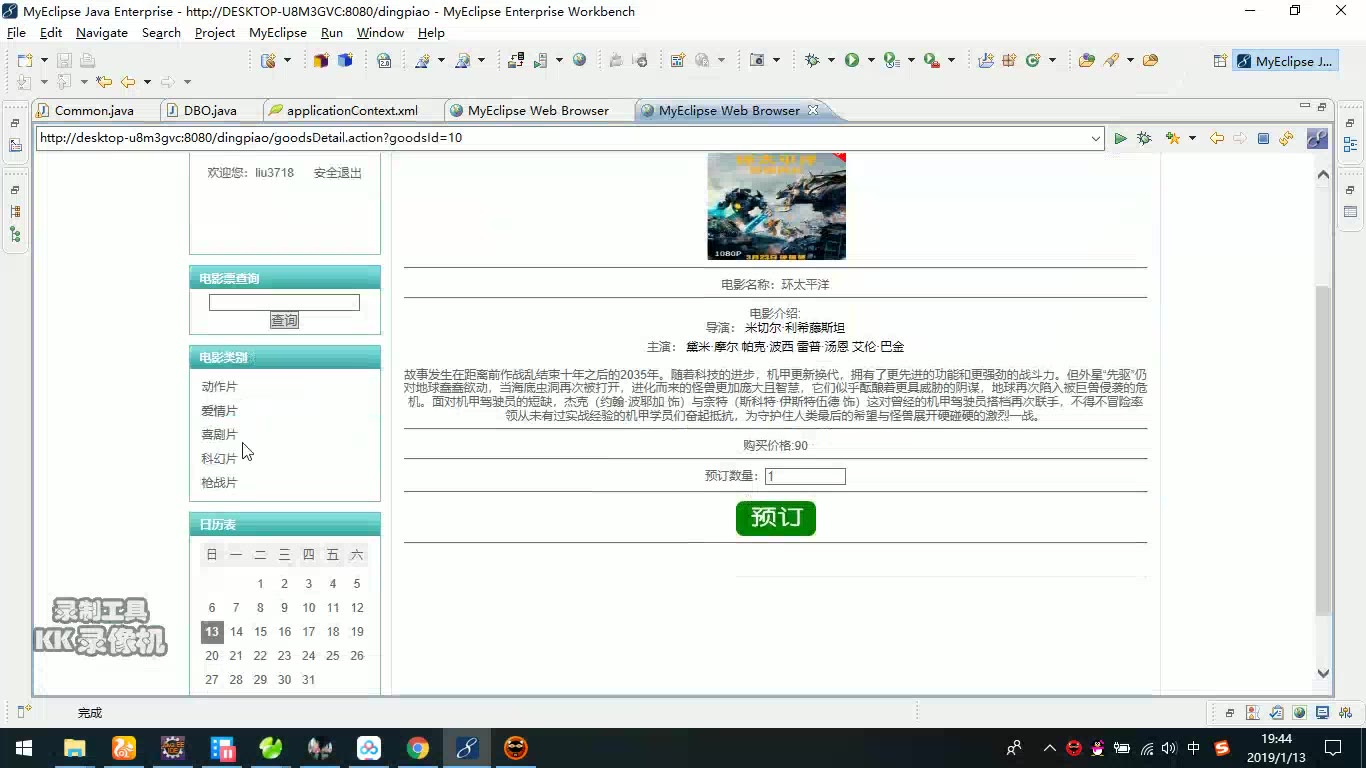Click the New file wizard icon
This screenshot has height=768, width=1366.
(x=25, y=61)
